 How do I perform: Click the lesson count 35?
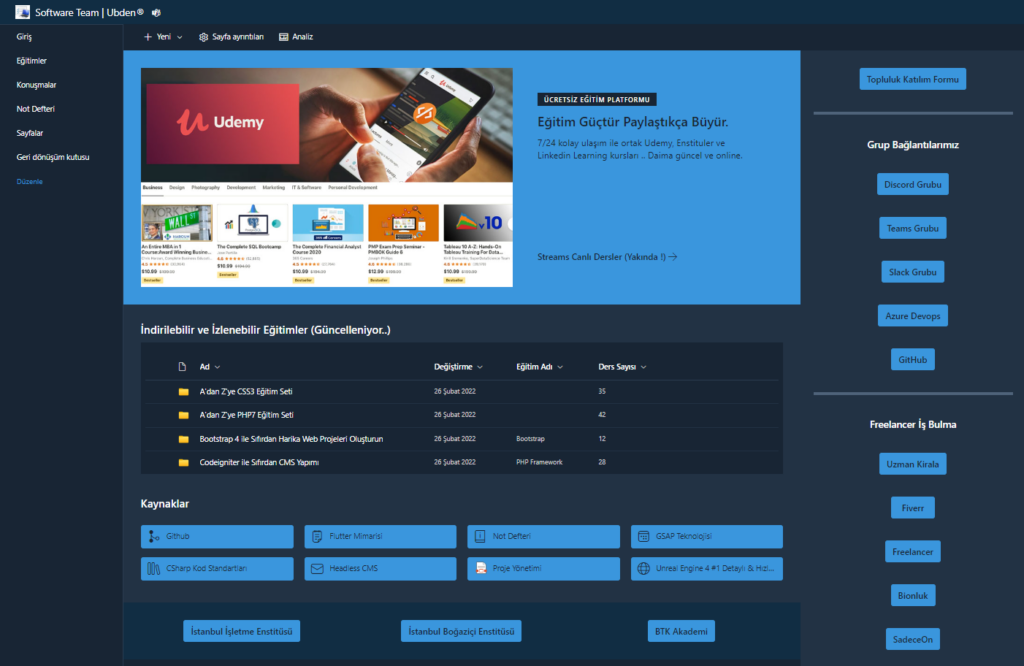click(602, 392)
